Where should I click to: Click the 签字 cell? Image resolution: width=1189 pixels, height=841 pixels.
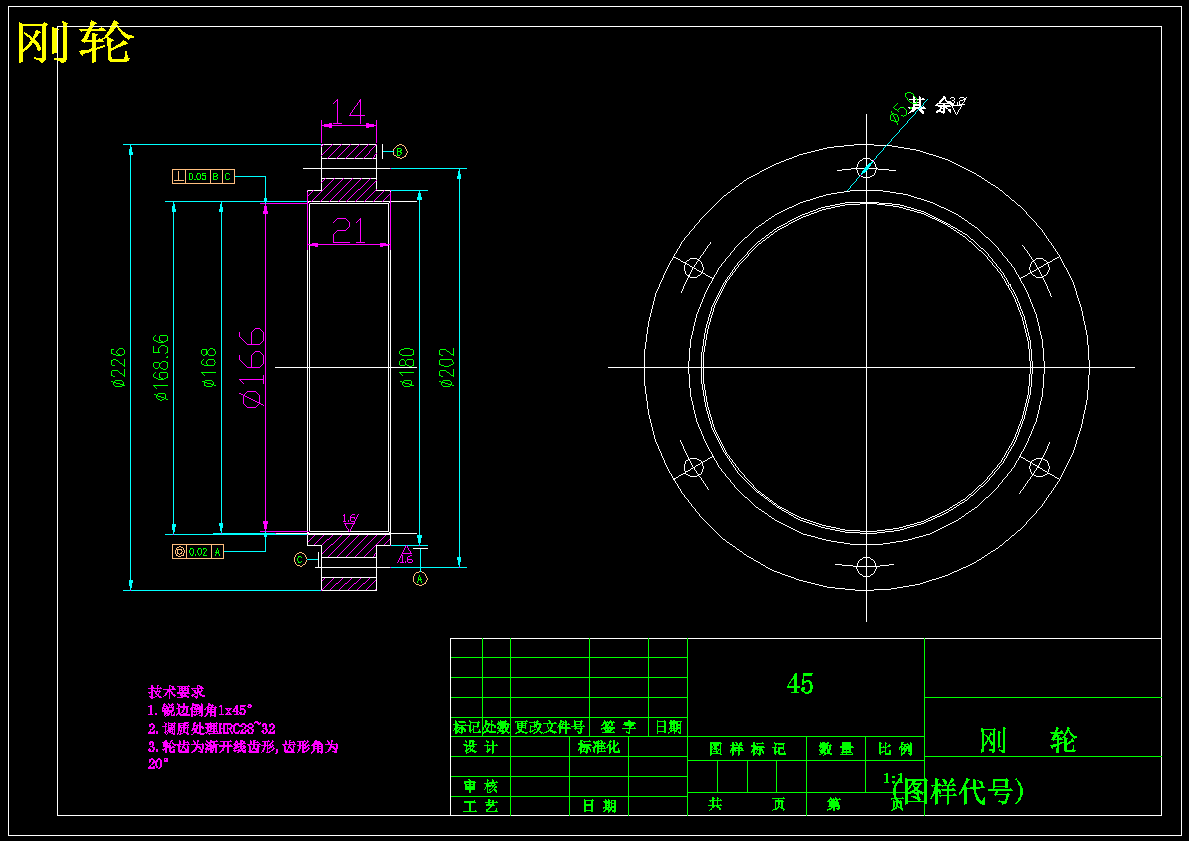tap(619, 727)
